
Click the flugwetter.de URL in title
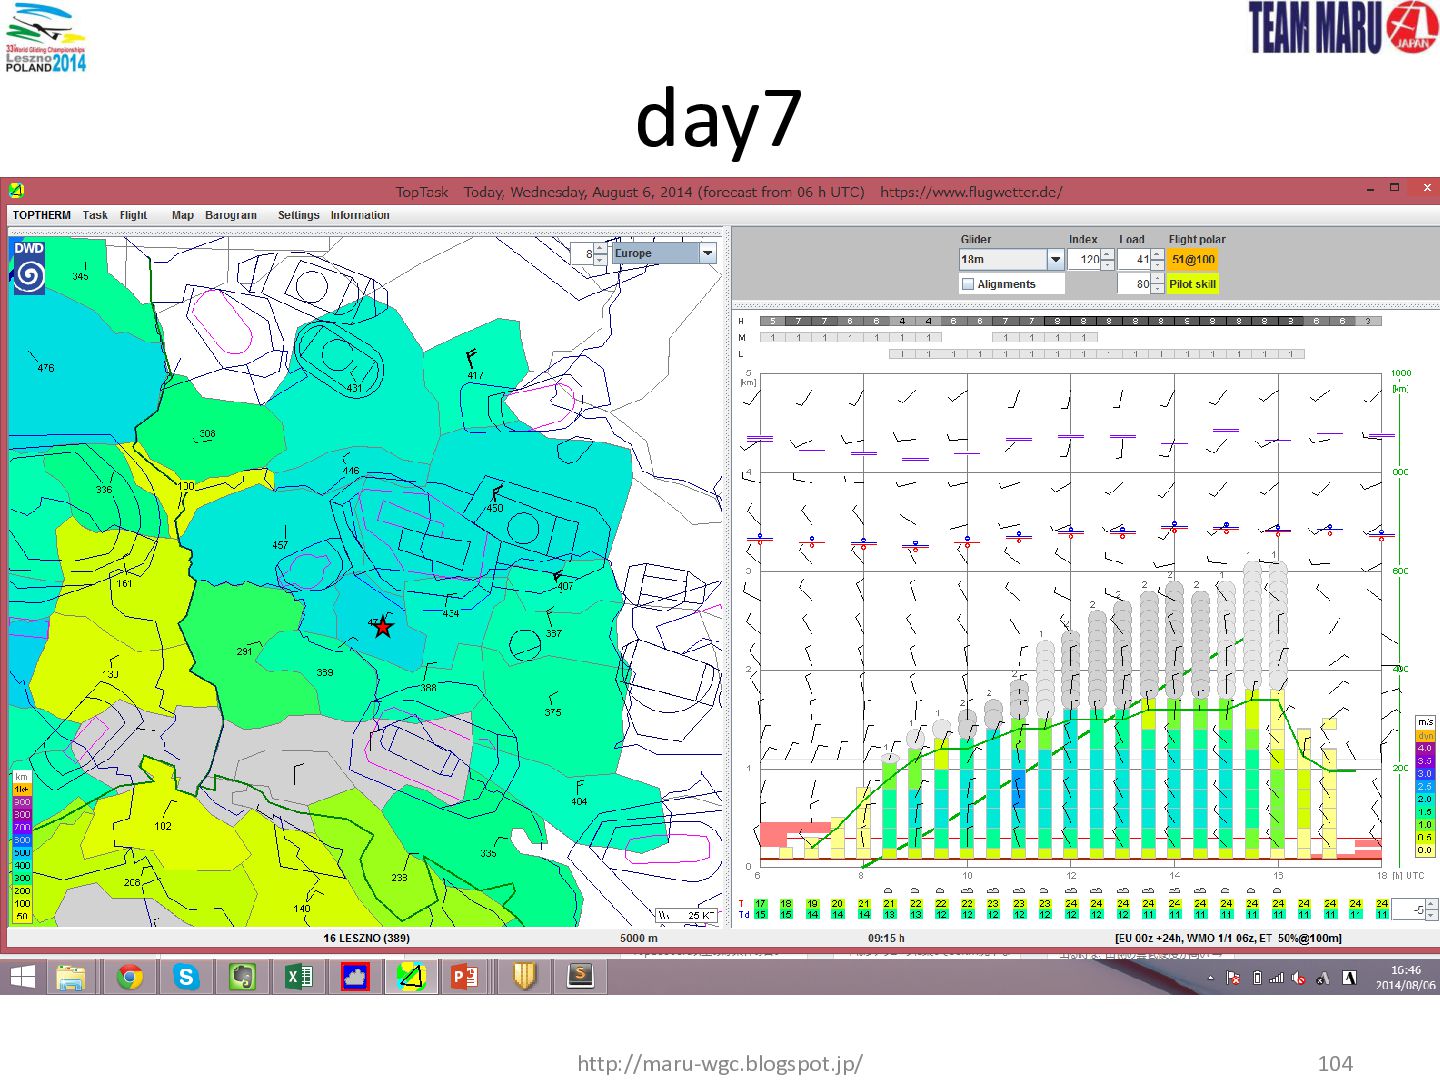971,191
